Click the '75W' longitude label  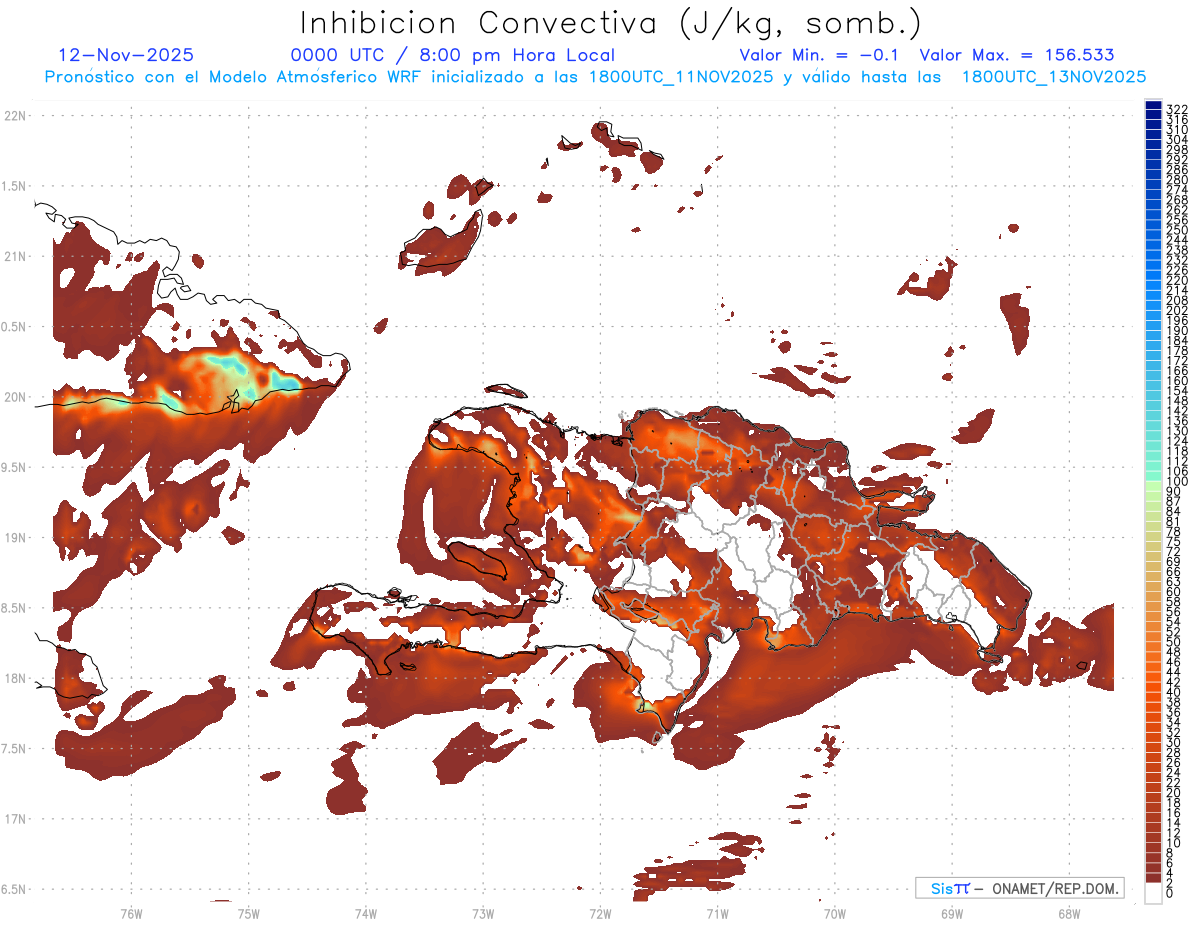[249, 913]
